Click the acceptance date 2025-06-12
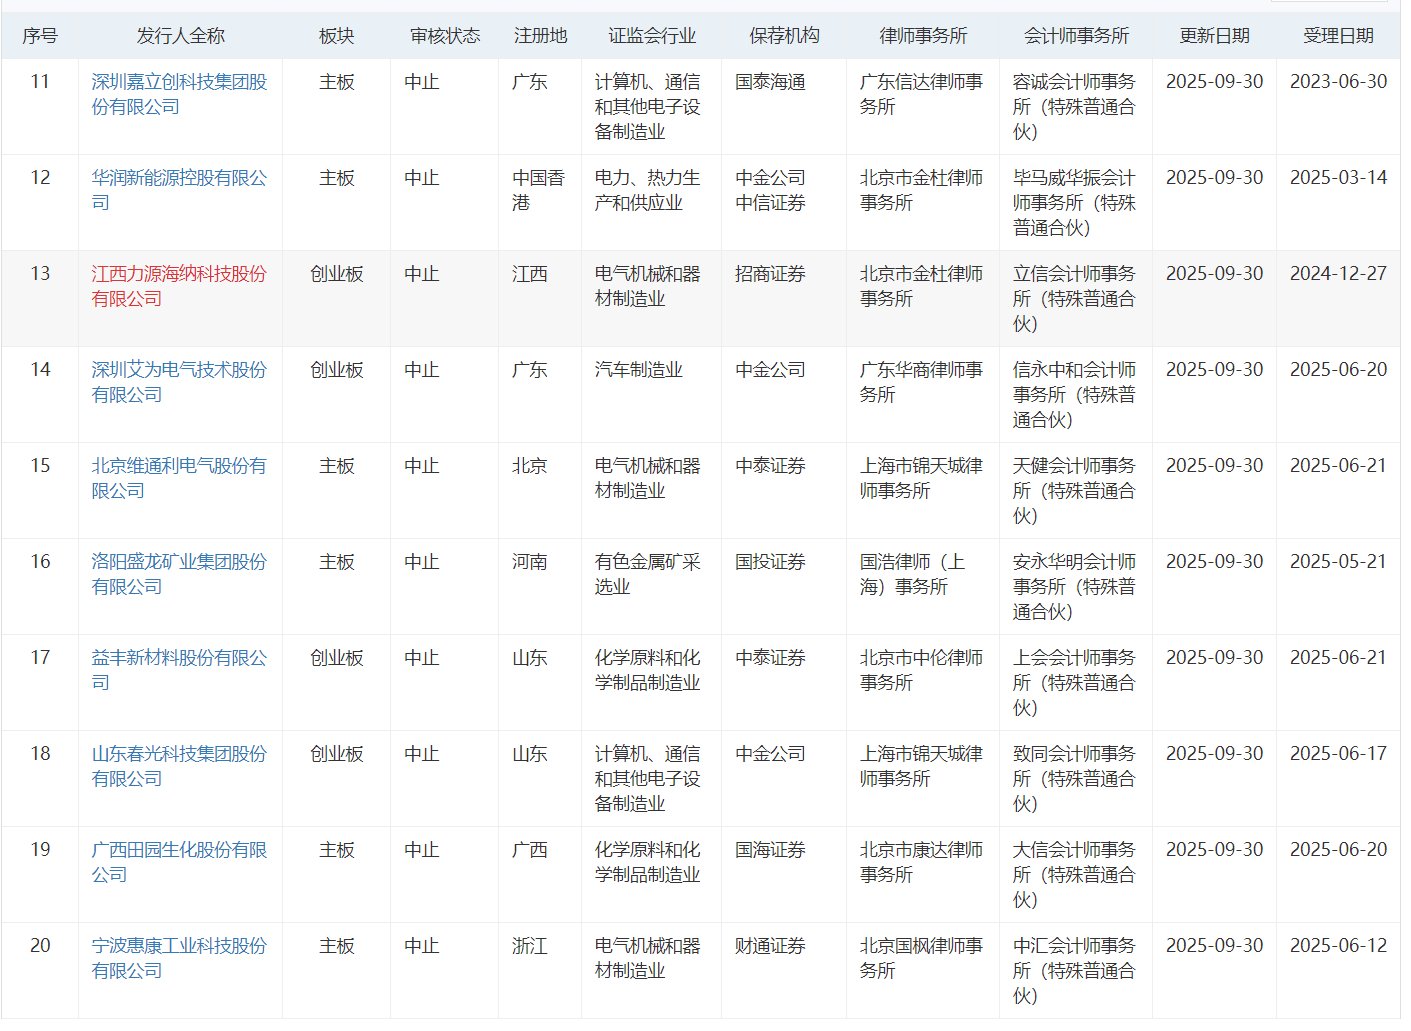 [x=1339, y=946]
